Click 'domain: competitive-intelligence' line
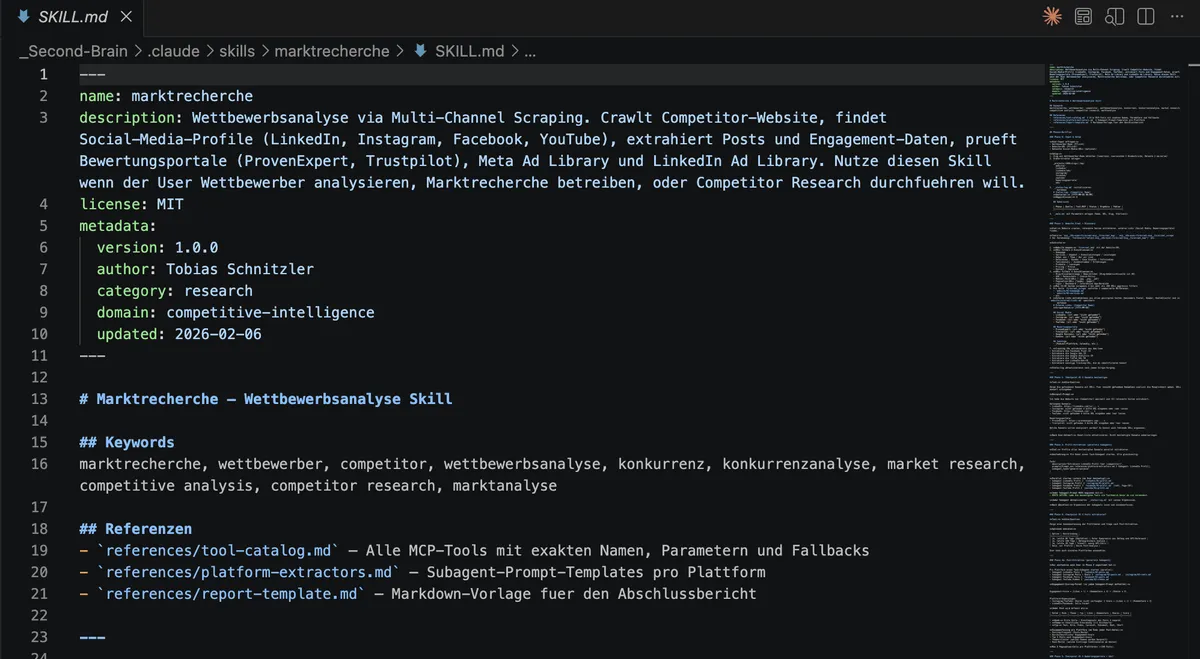The image size is (1200, 659). 235,312
